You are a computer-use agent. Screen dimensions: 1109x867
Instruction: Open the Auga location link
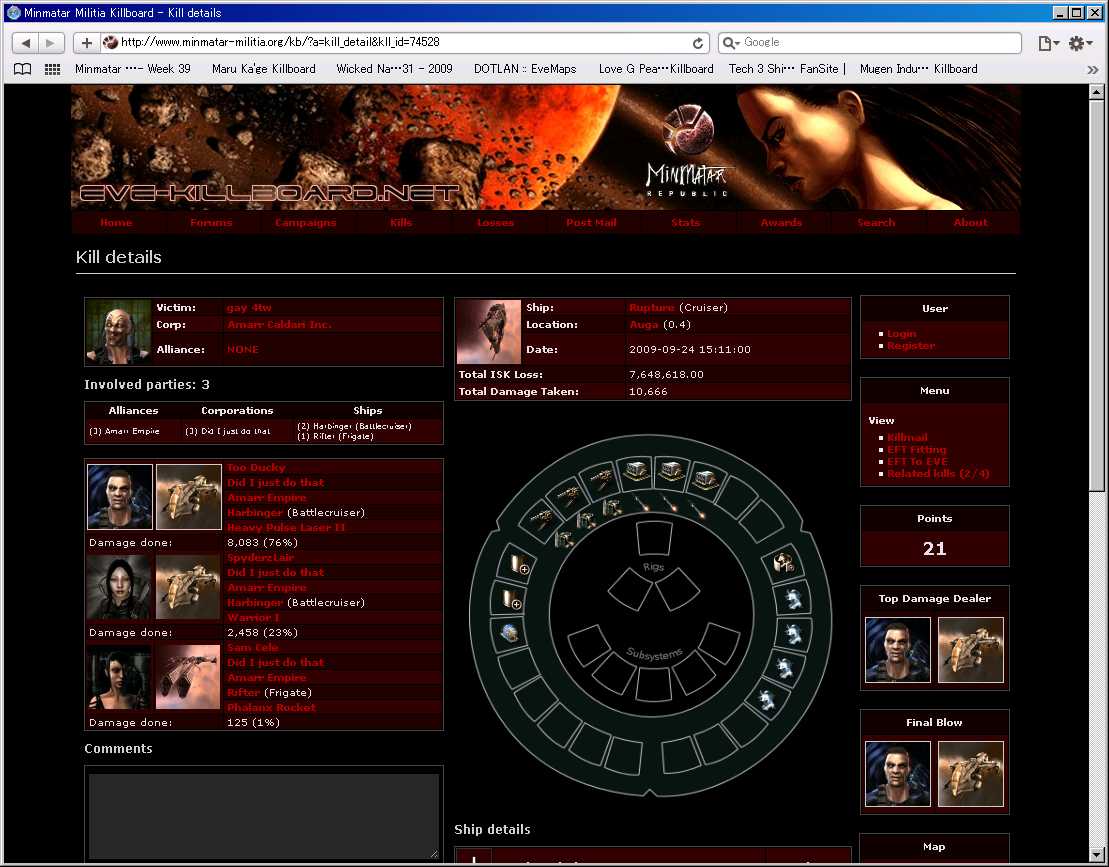[644, 325]
